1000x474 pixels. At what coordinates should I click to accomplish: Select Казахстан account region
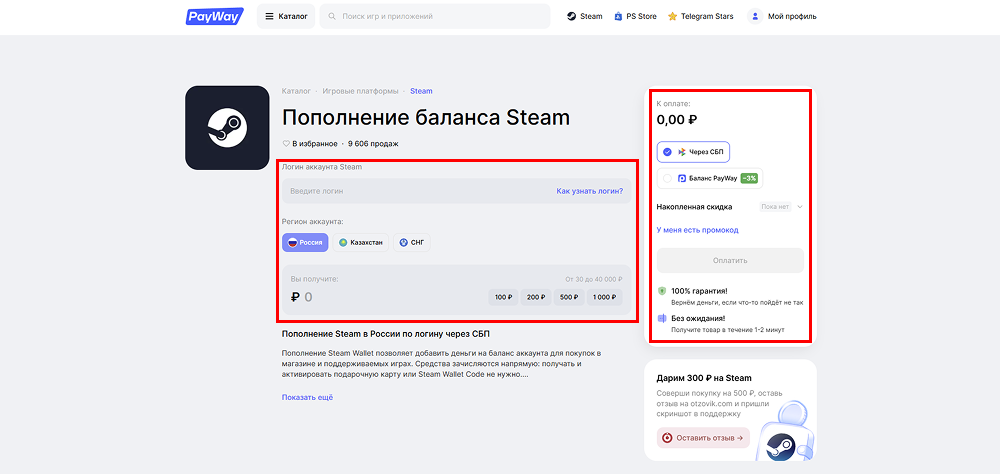click(x=361, y=242)
